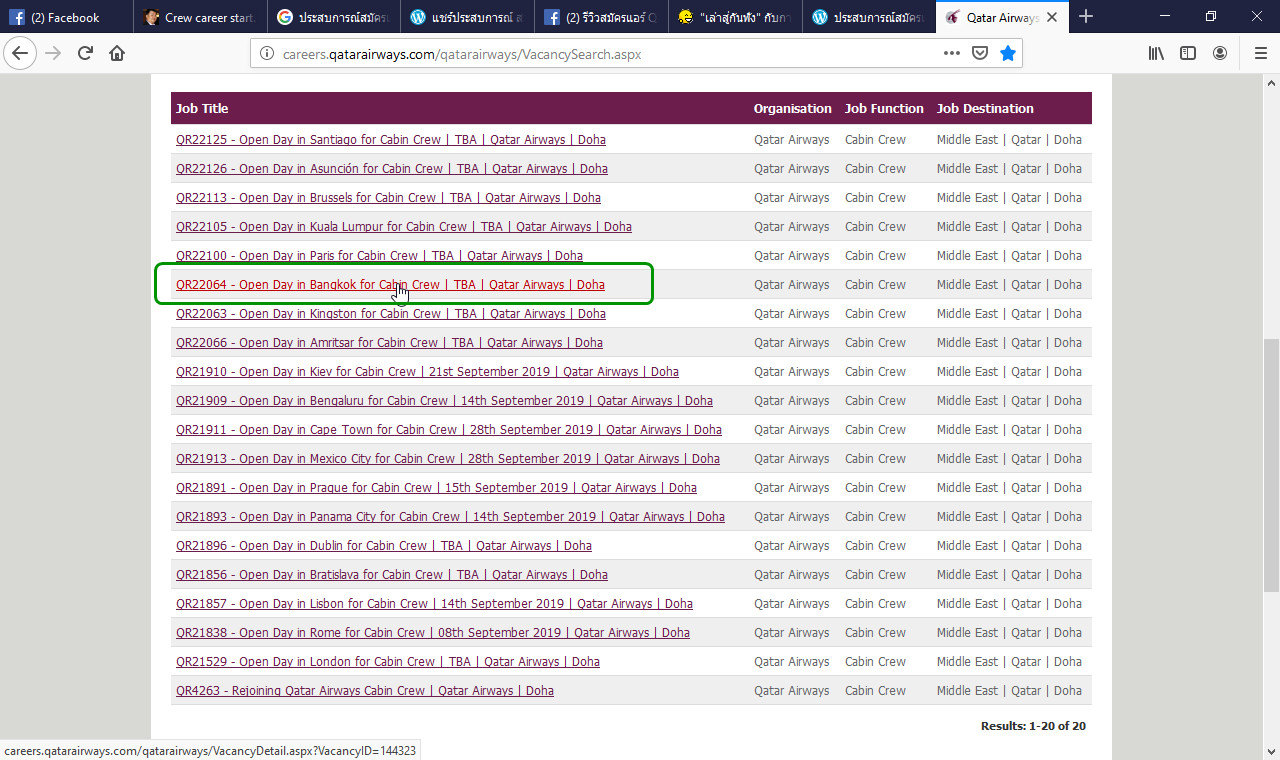Open QR21838 Open Day in Rome link
This screenshot has width=1280, height=760.
[x=433, y=633]
